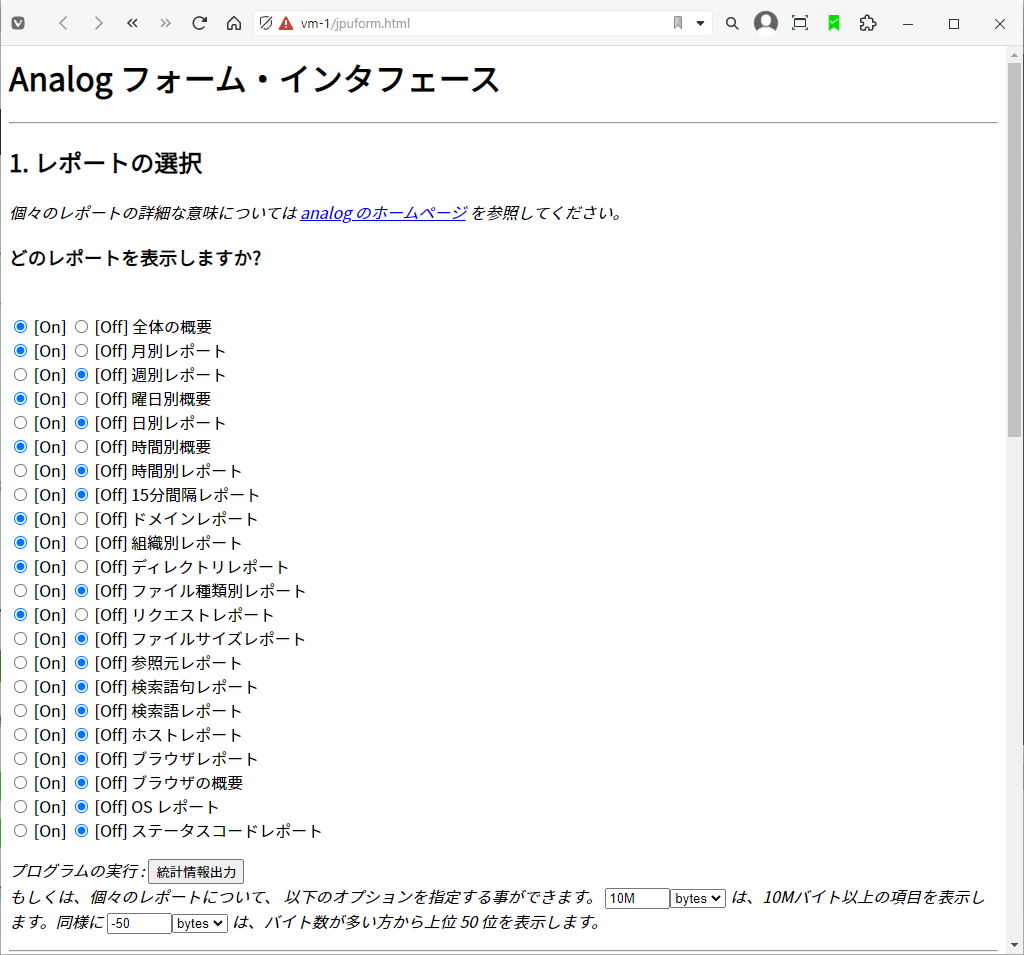
Task: Click the 10M threshold input field
Action: 637,898
